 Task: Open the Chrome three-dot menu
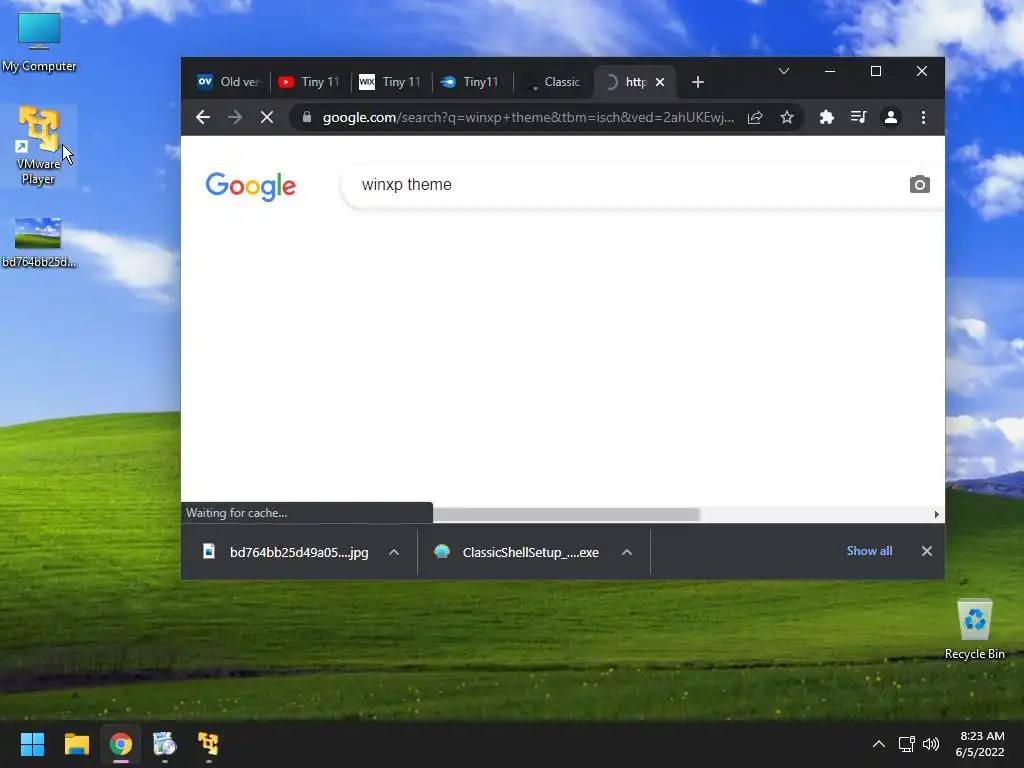click(x=923, y=118)
